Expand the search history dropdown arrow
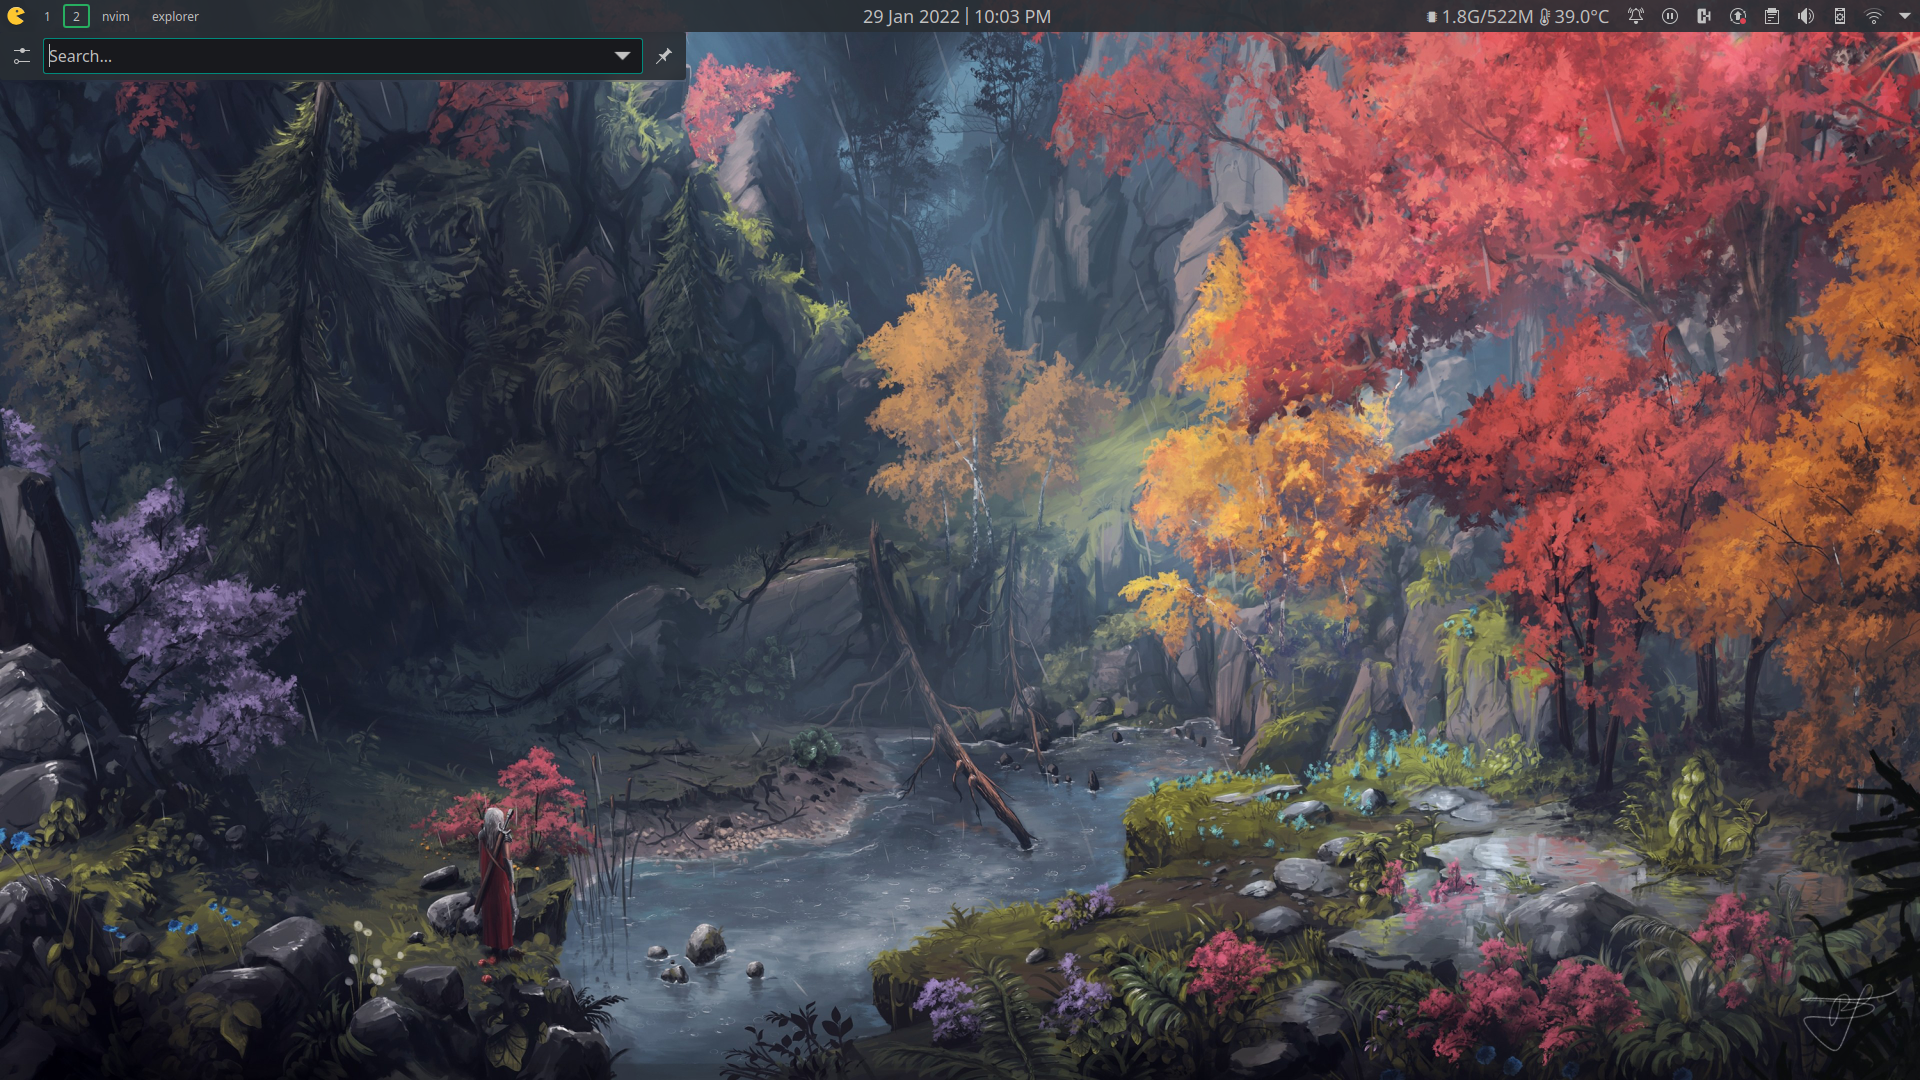1920x1080 pixels. click(x=622, y=56)
